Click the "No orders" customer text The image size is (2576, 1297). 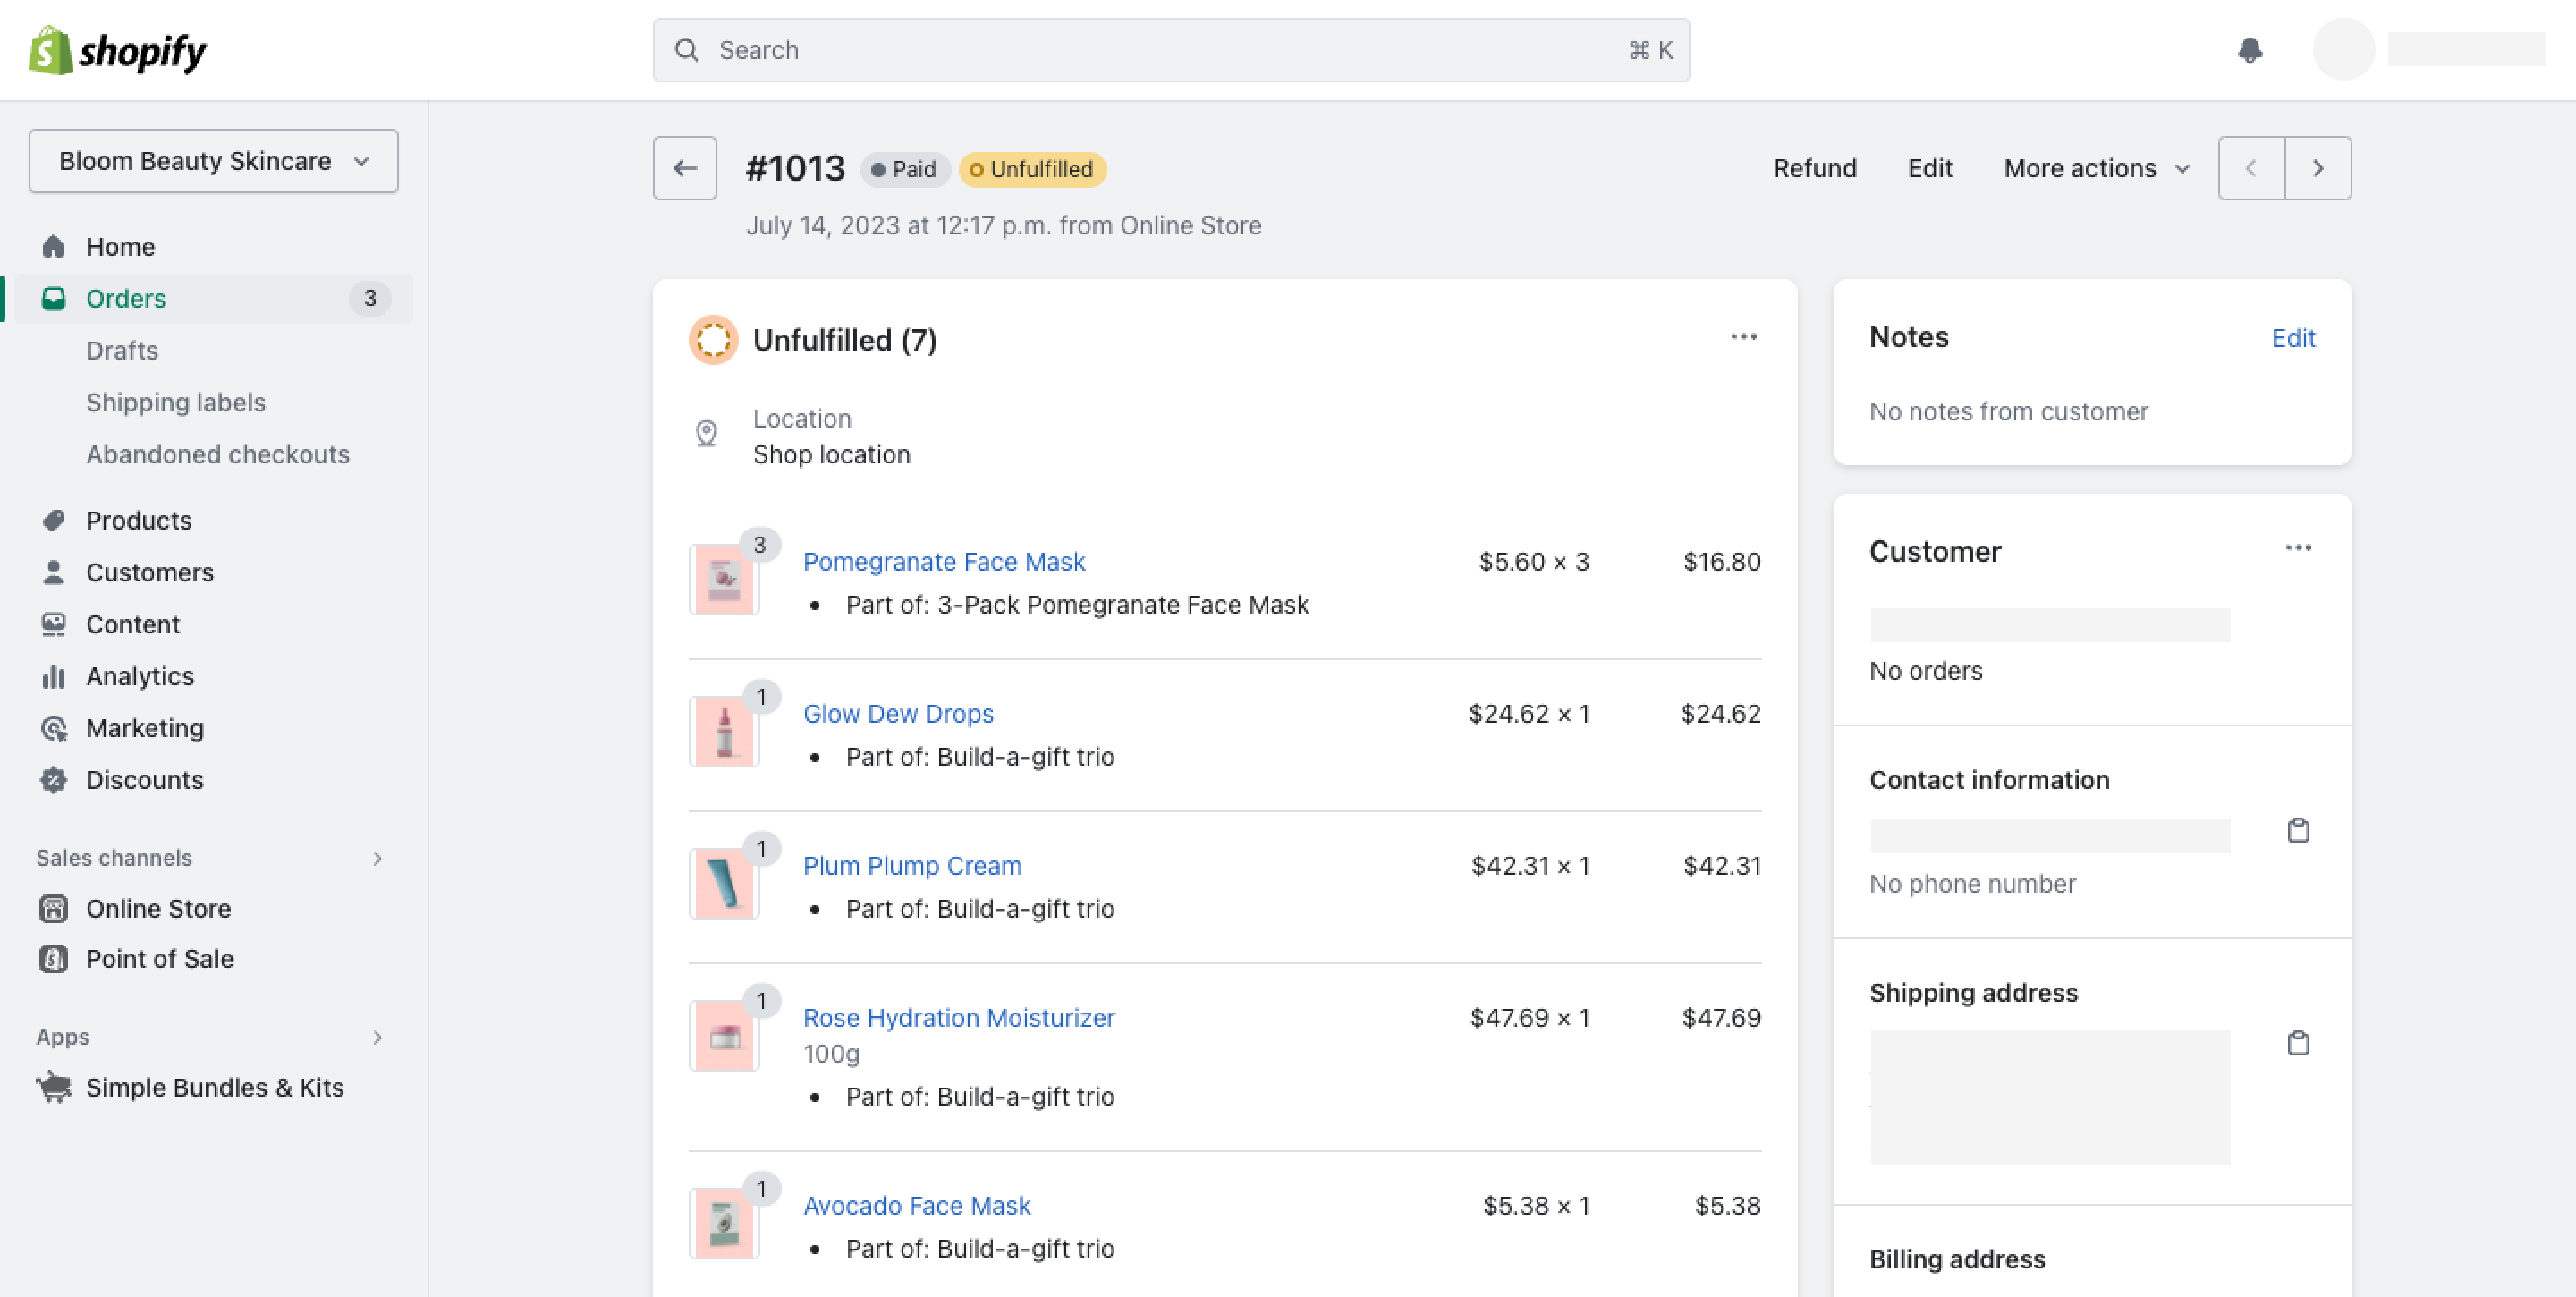pos(1926,671)
